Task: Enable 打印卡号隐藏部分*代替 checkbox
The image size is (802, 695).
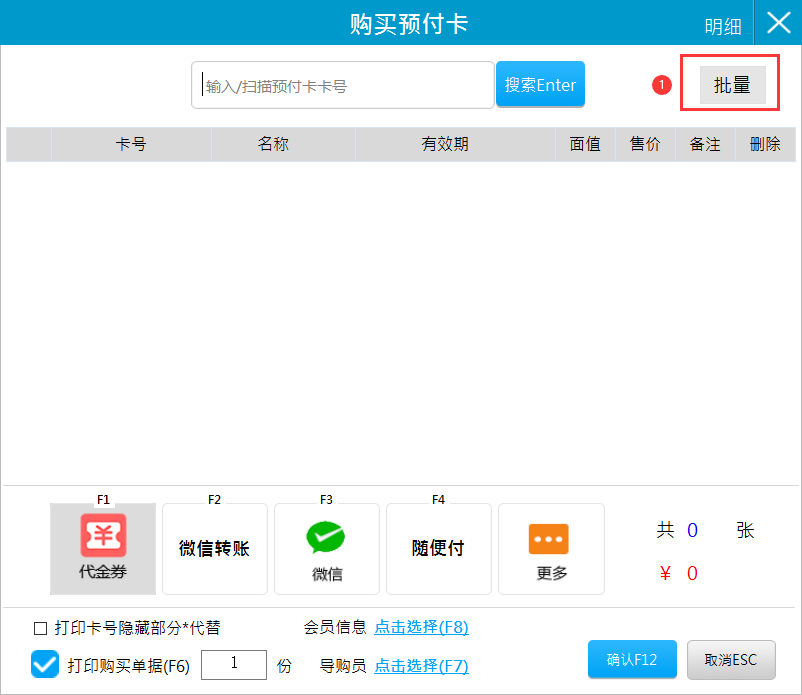Action: pyautogui.click(x=41, y=629)
